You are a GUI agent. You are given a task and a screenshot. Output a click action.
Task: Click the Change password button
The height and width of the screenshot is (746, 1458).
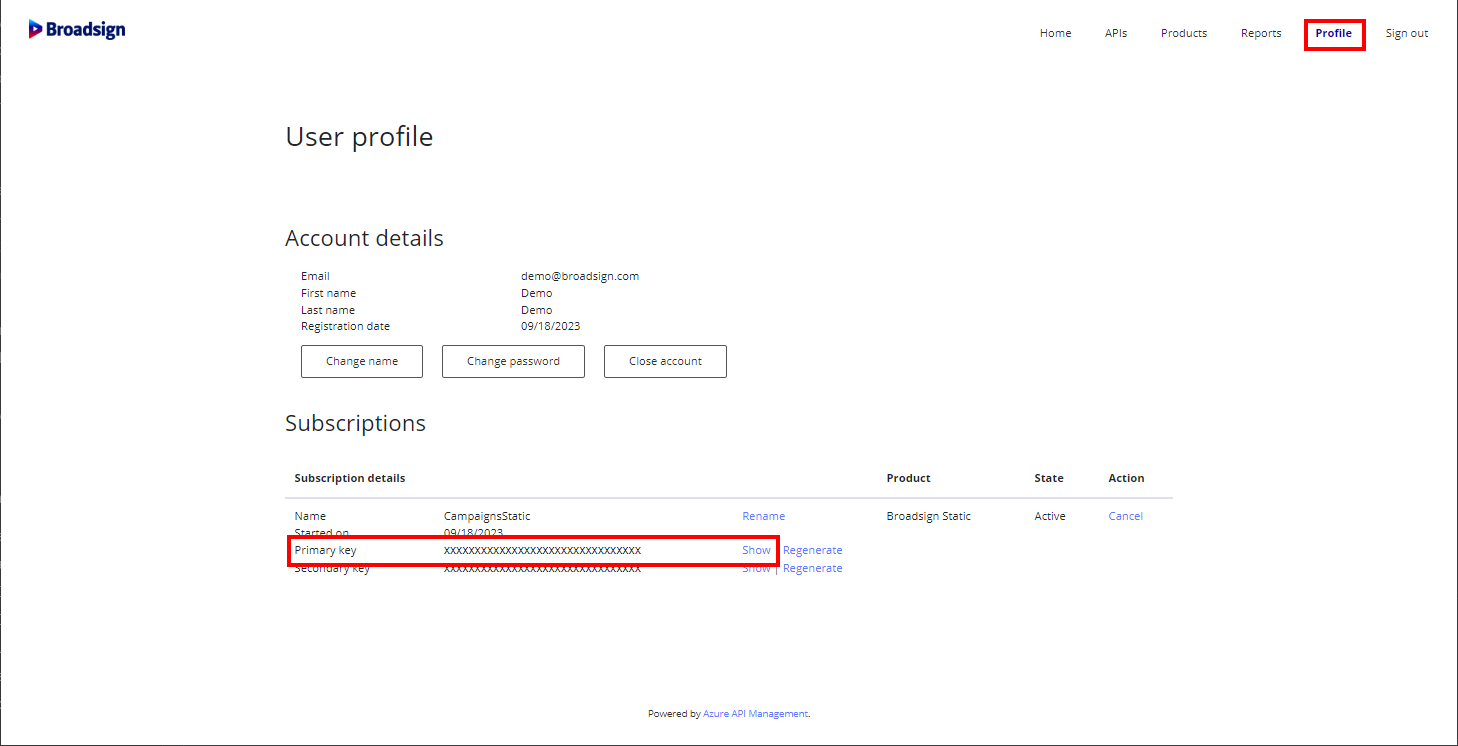click(513, 361)
